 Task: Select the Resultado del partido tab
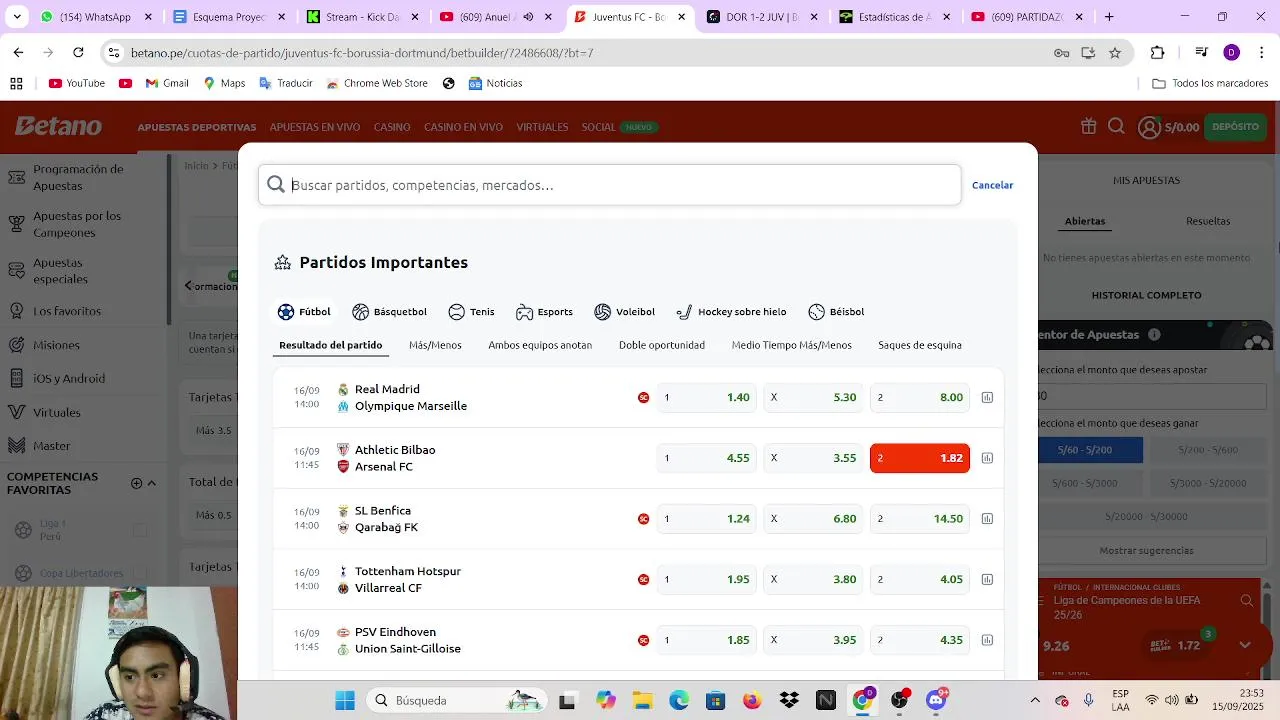(x=331, y=345)
